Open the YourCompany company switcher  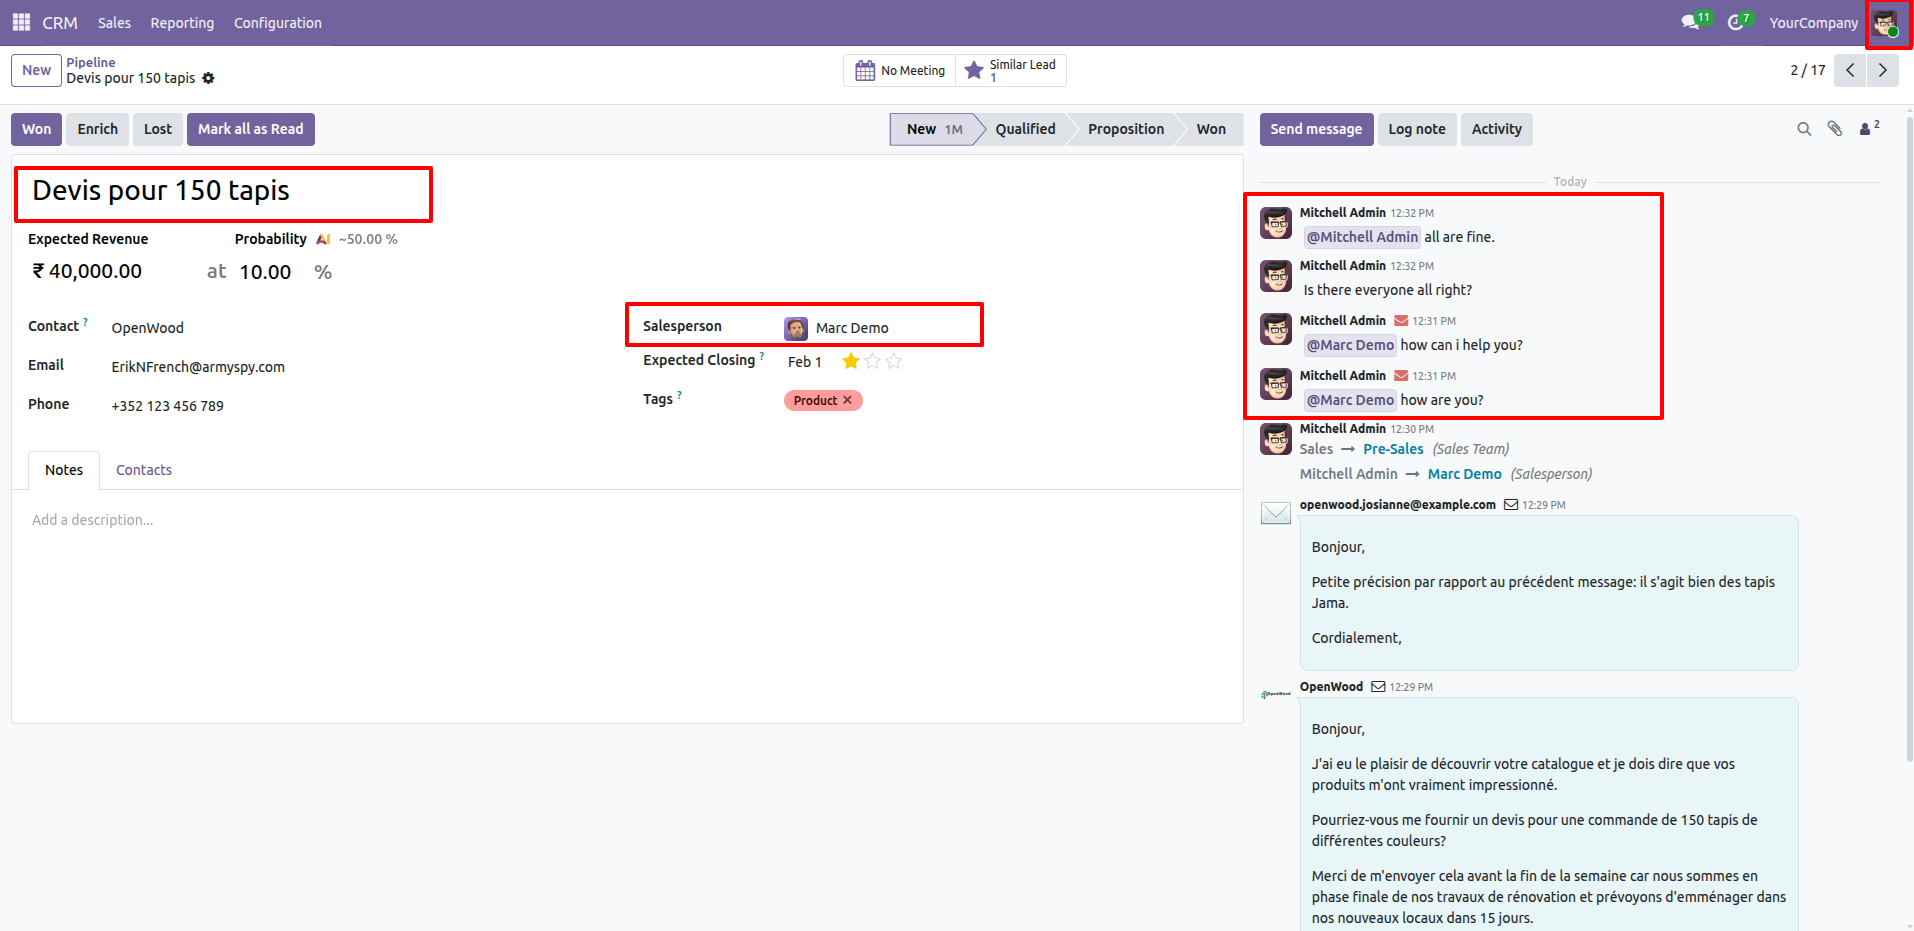click(x=1813, y=23)
